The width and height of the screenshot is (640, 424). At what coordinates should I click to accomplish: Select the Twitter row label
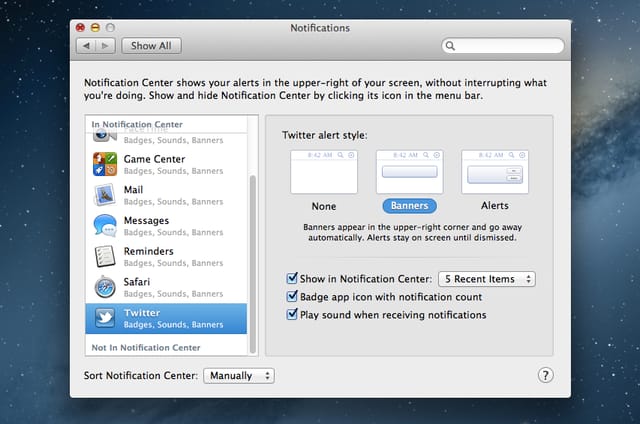142,313
